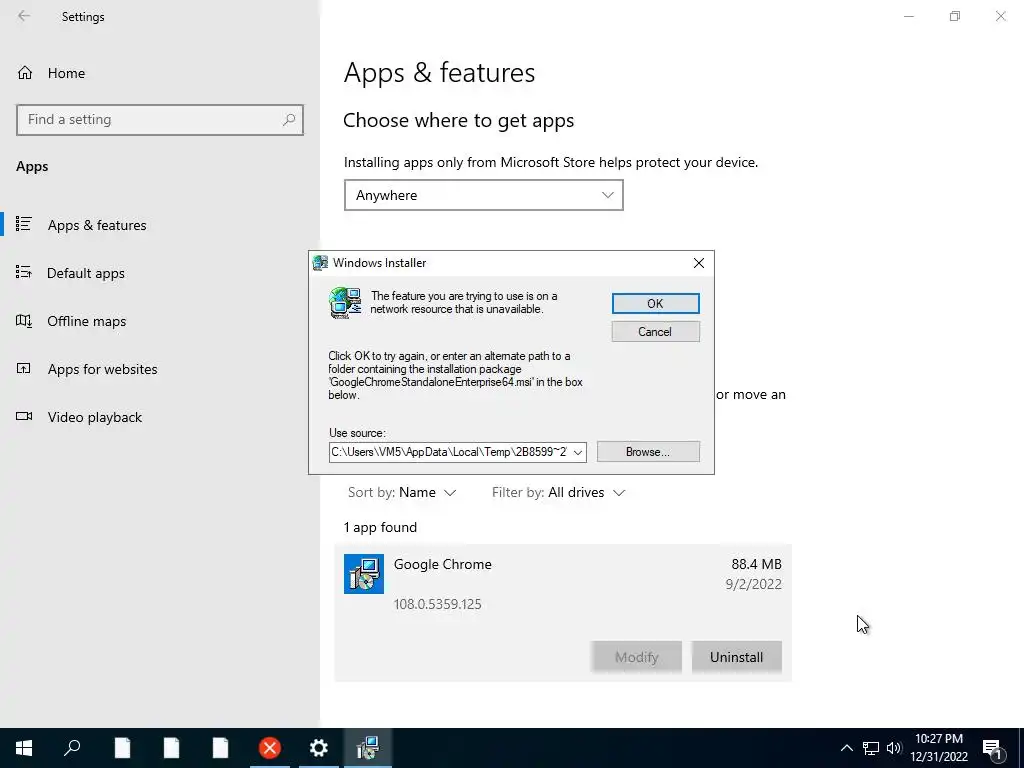
Task: Click the volume speaker tray icon
Action: pos(894,748)
